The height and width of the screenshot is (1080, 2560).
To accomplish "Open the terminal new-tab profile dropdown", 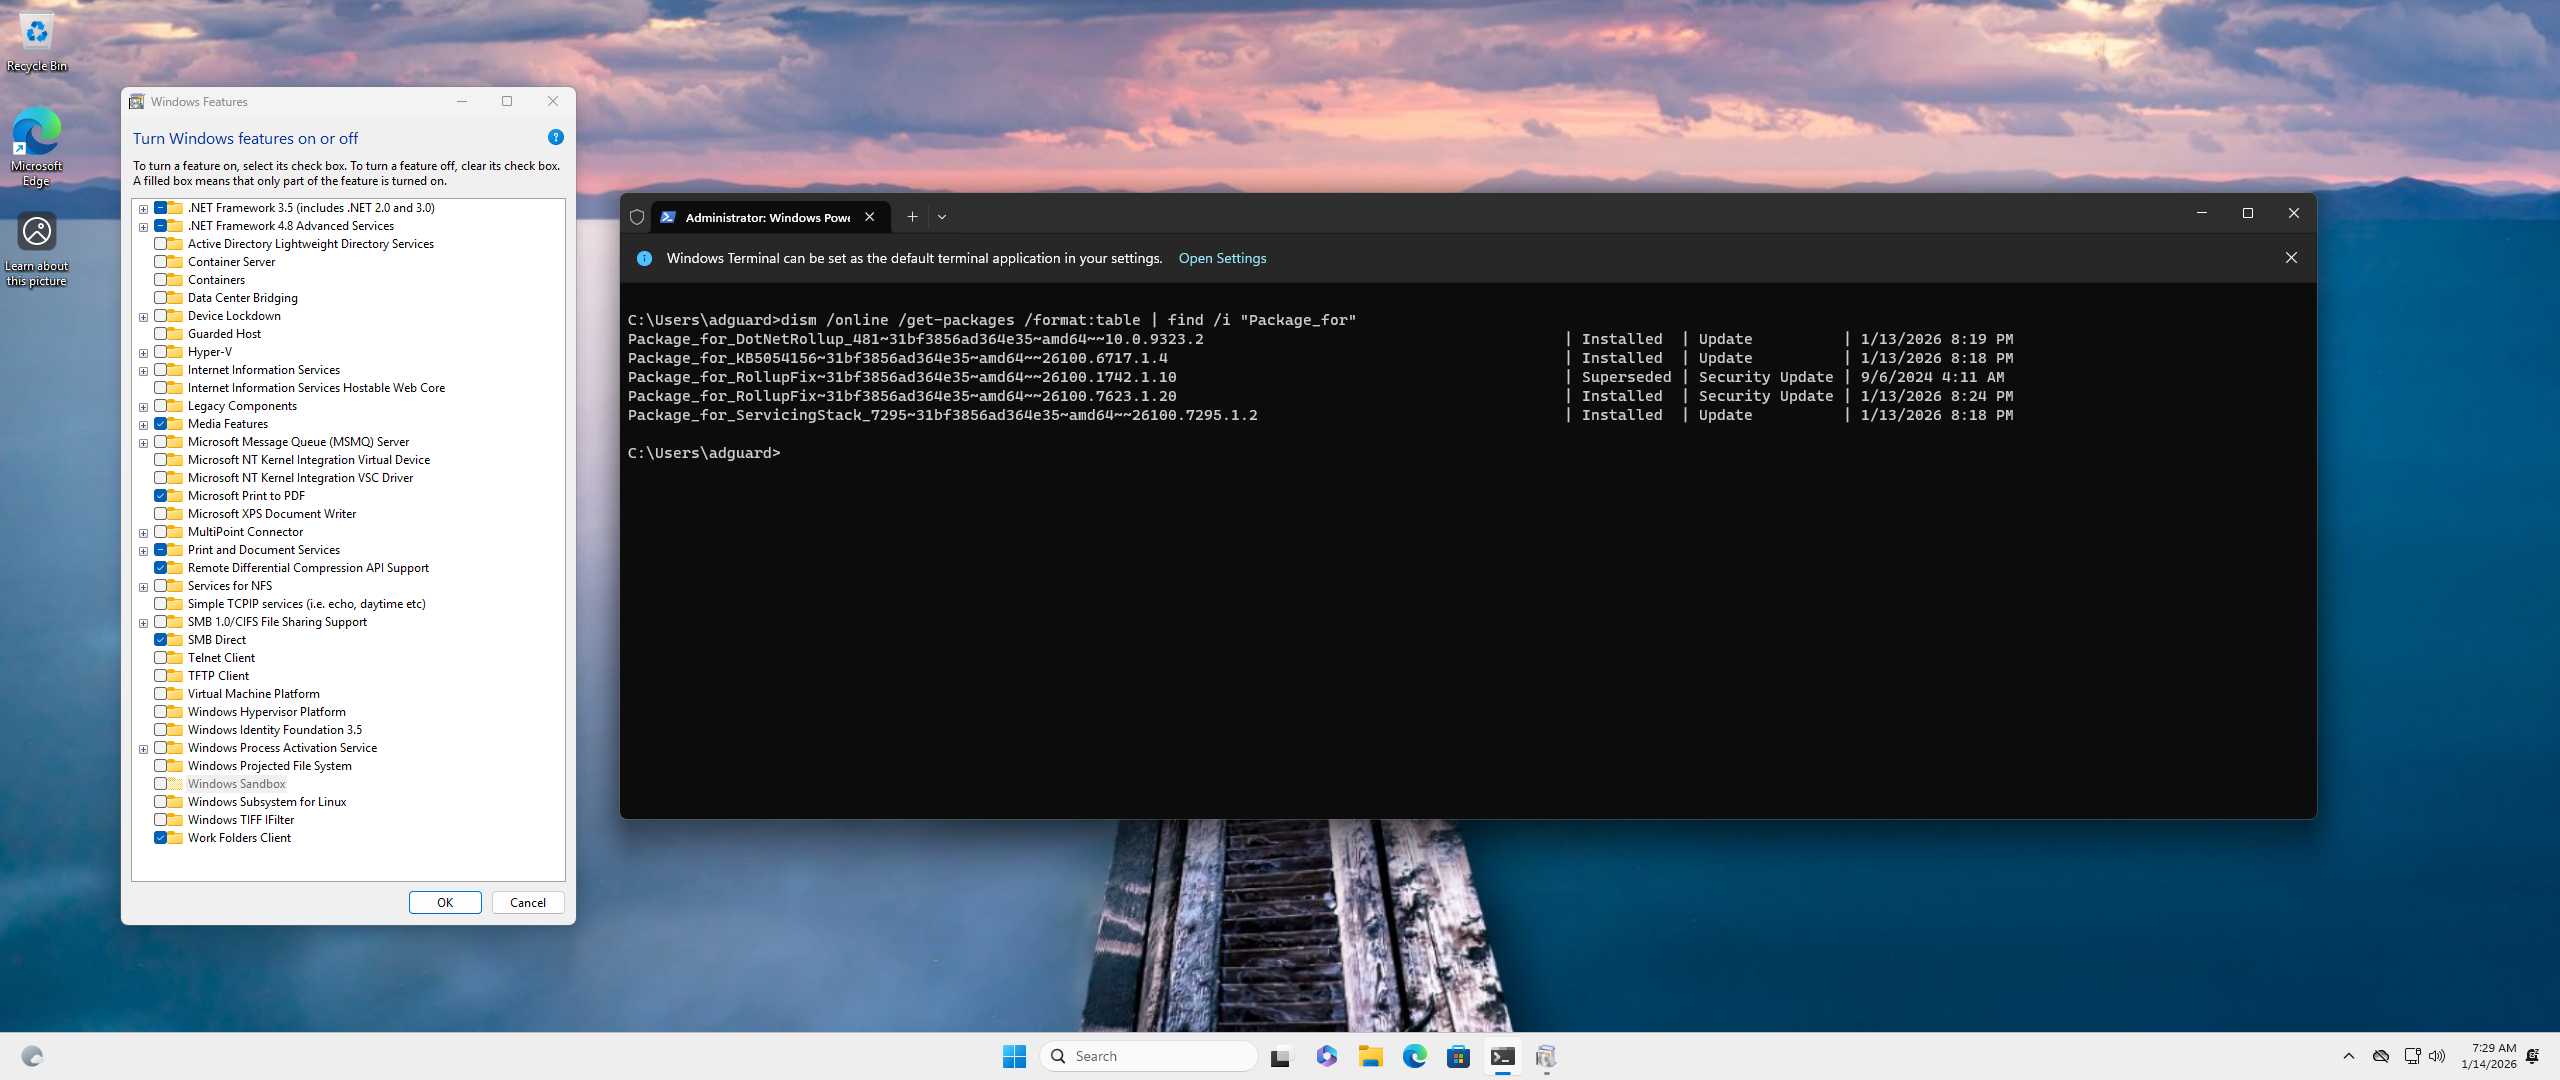I will [942, 216].
